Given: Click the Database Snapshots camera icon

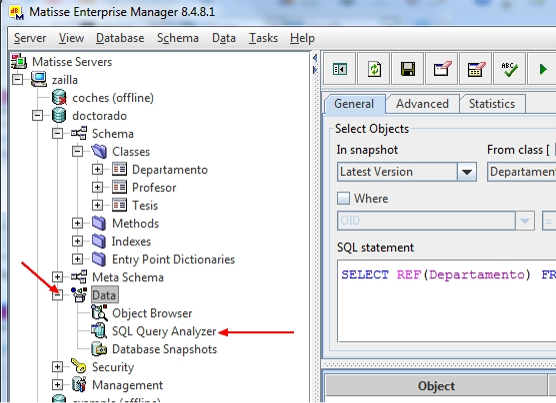Looking at the screenshot, I should click(99, 349).
